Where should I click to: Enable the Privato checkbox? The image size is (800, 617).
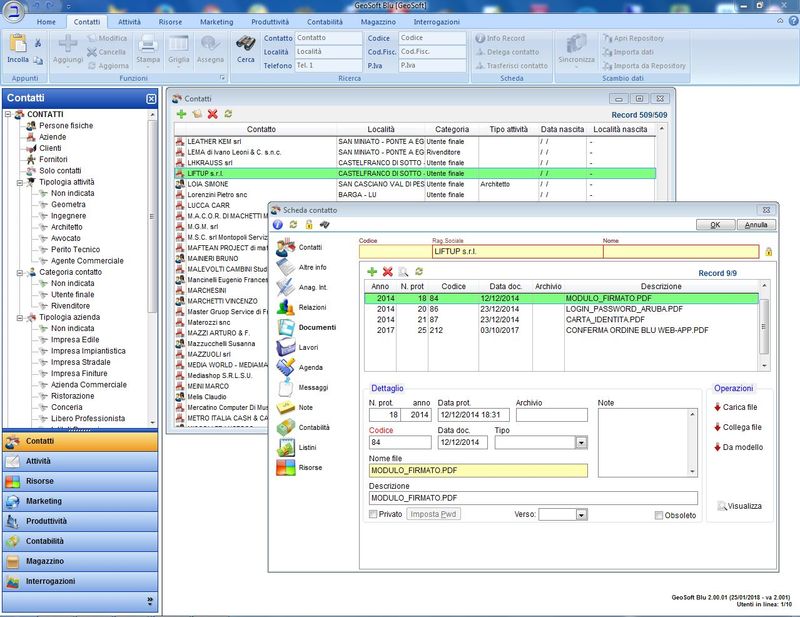[374, 515]
